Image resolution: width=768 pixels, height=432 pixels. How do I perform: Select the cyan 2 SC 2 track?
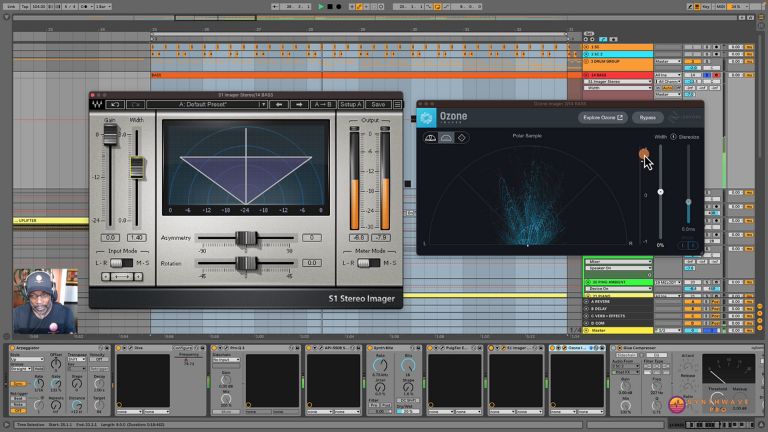(x=618, y=54)
